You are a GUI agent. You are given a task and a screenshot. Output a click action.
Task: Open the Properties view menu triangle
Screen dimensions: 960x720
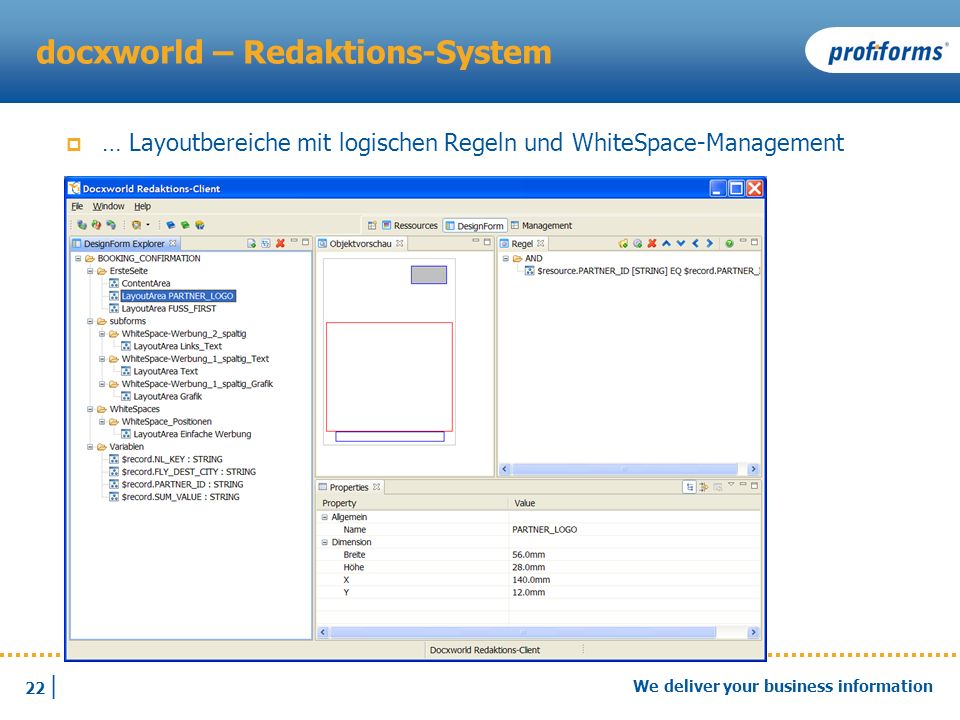[x=731, y=485]
